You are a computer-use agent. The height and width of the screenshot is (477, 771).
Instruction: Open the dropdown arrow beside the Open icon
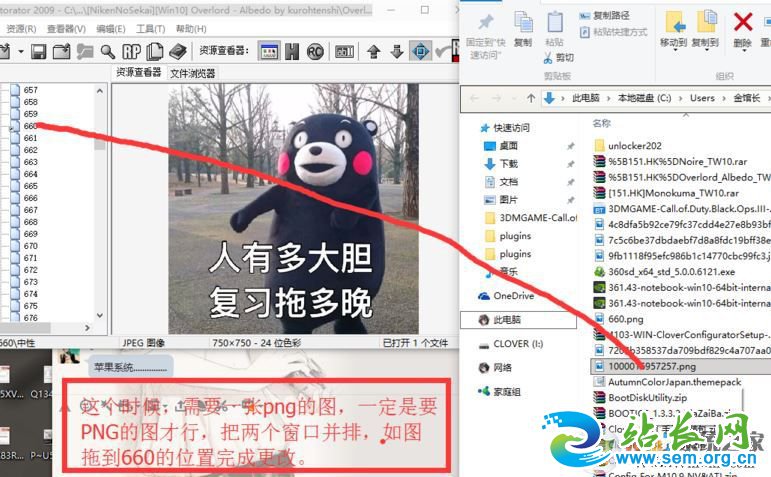coord(21,51)
